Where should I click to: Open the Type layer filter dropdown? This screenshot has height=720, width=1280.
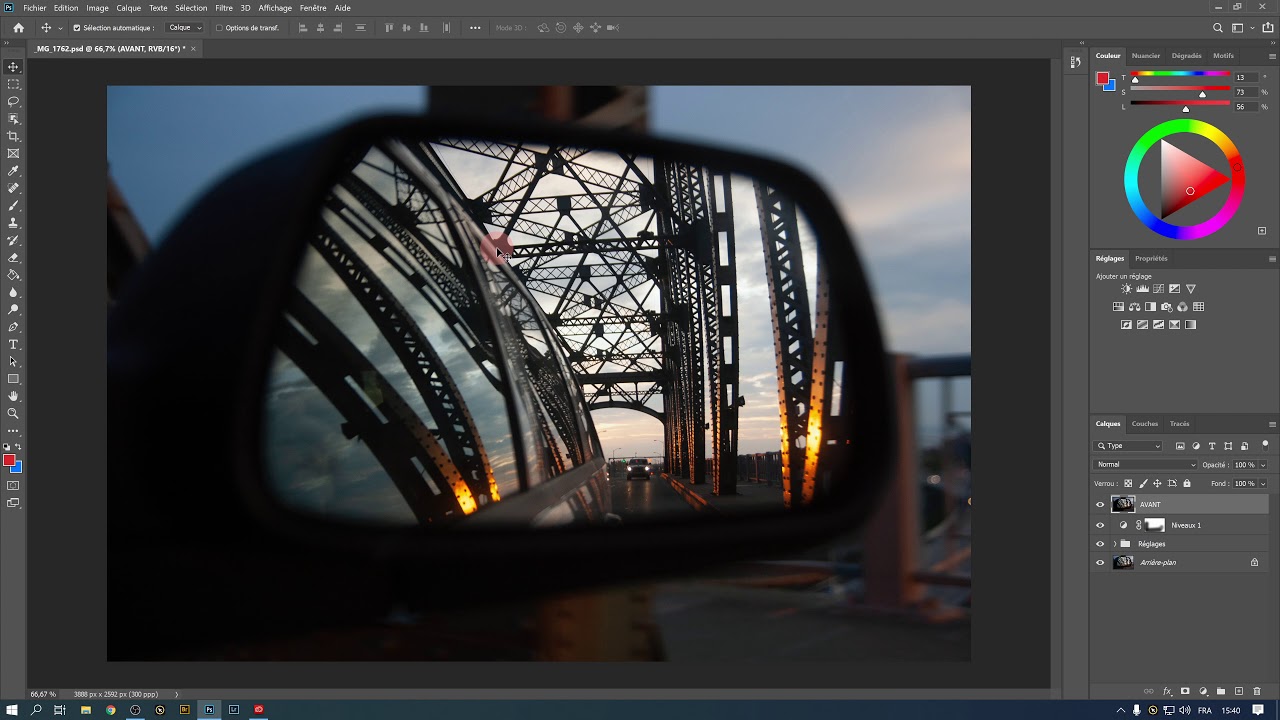coord(1128,446)
